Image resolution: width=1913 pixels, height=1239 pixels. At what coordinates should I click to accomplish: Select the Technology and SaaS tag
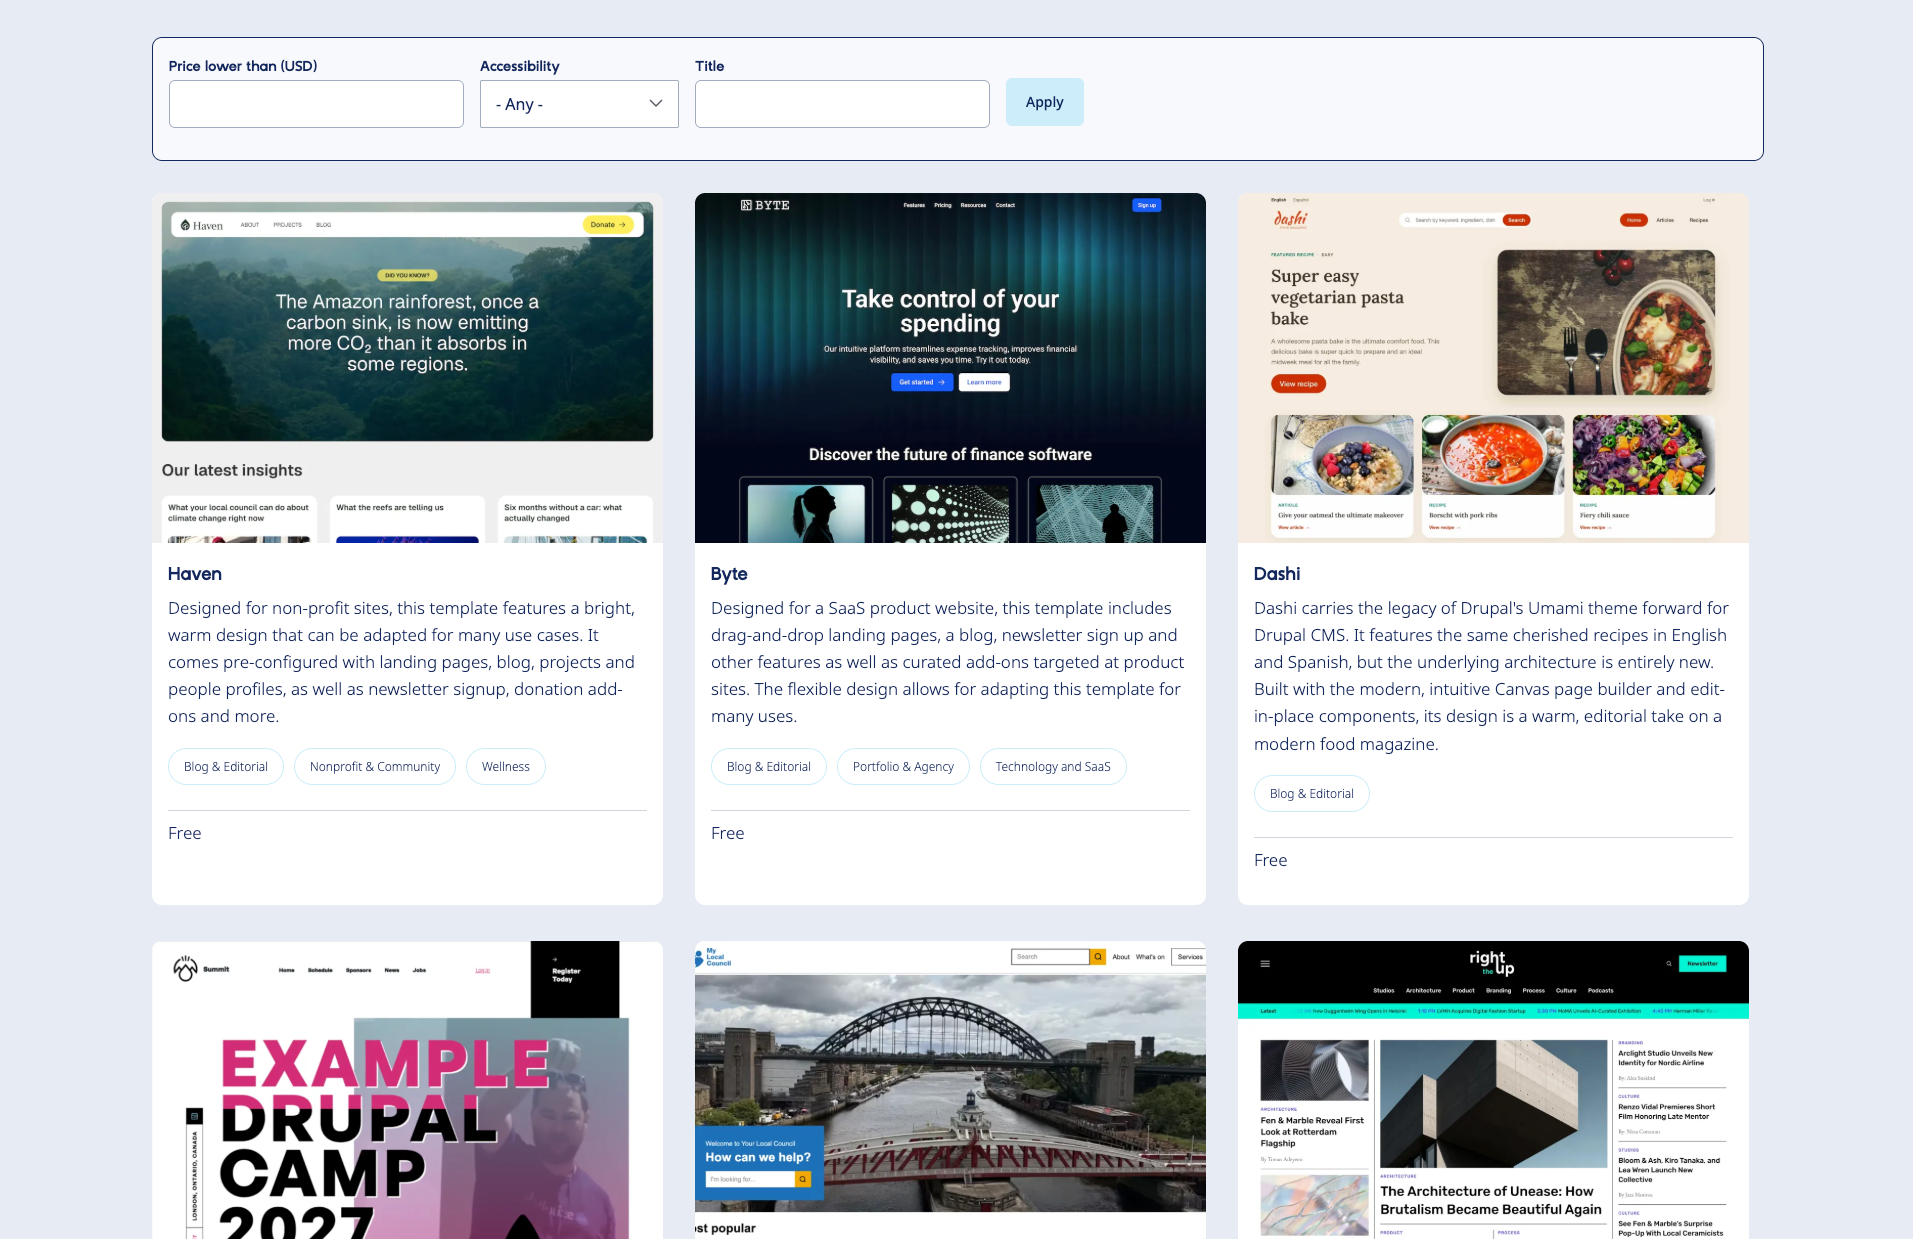[1053, 767]
